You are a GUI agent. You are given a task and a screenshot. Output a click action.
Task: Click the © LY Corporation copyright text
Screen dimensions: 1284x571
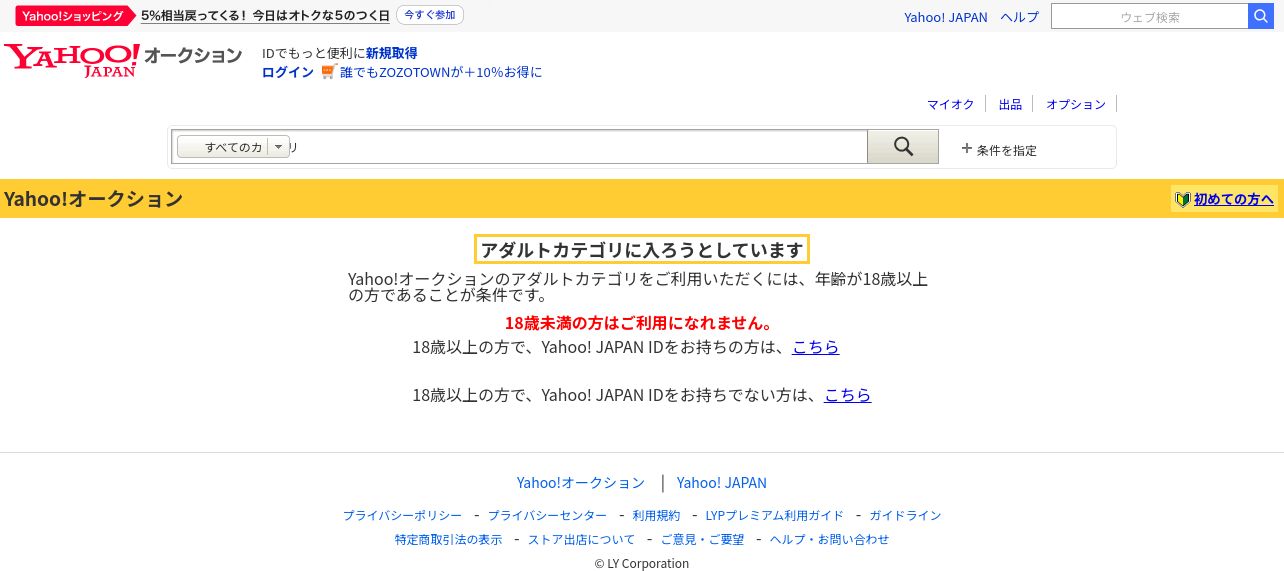[x=642, y=563]
